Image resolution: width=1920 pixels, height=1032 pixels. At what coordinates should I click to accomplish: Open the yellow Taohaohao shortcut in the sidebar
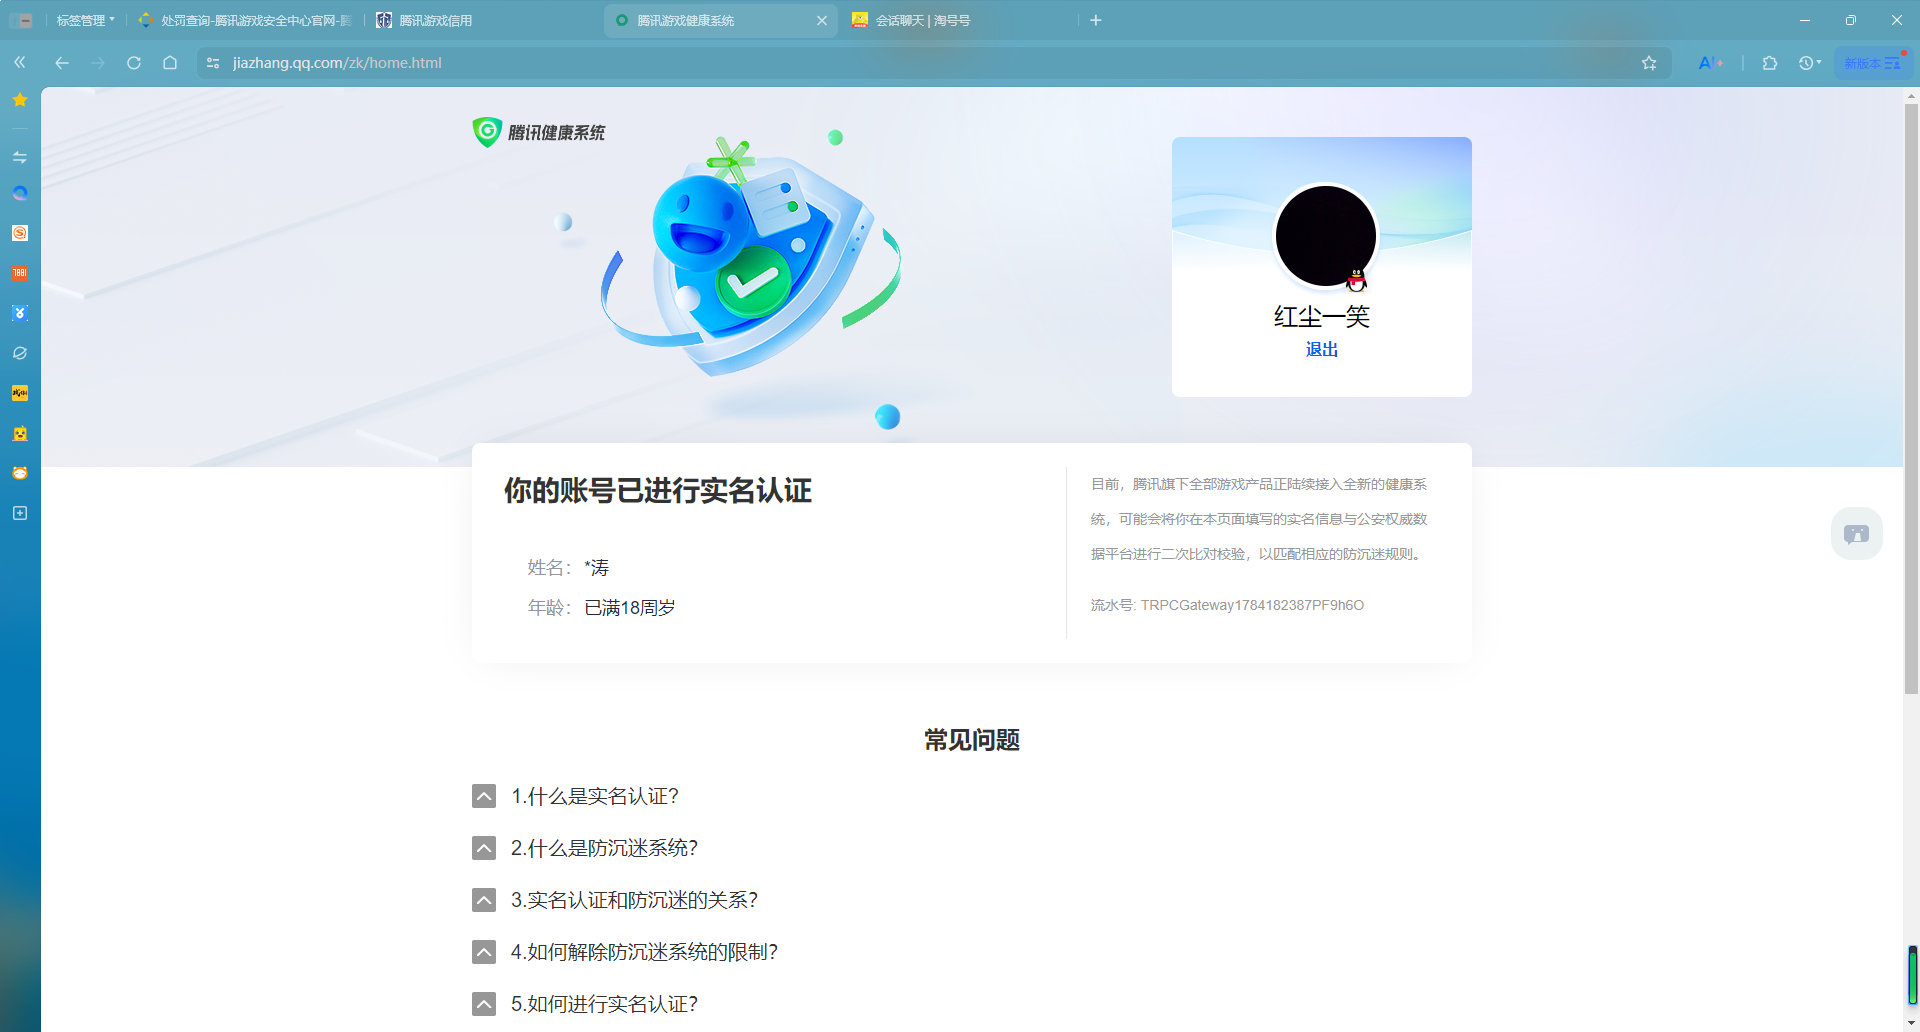[20, 393]
